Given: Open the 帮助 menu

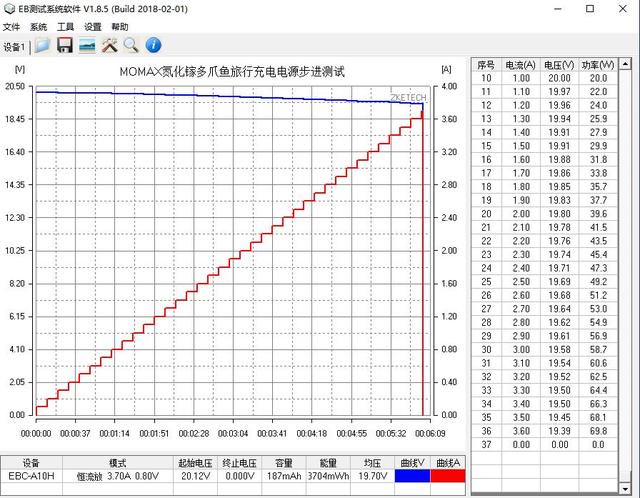Looking at the screenshot, I should (120, 27).
